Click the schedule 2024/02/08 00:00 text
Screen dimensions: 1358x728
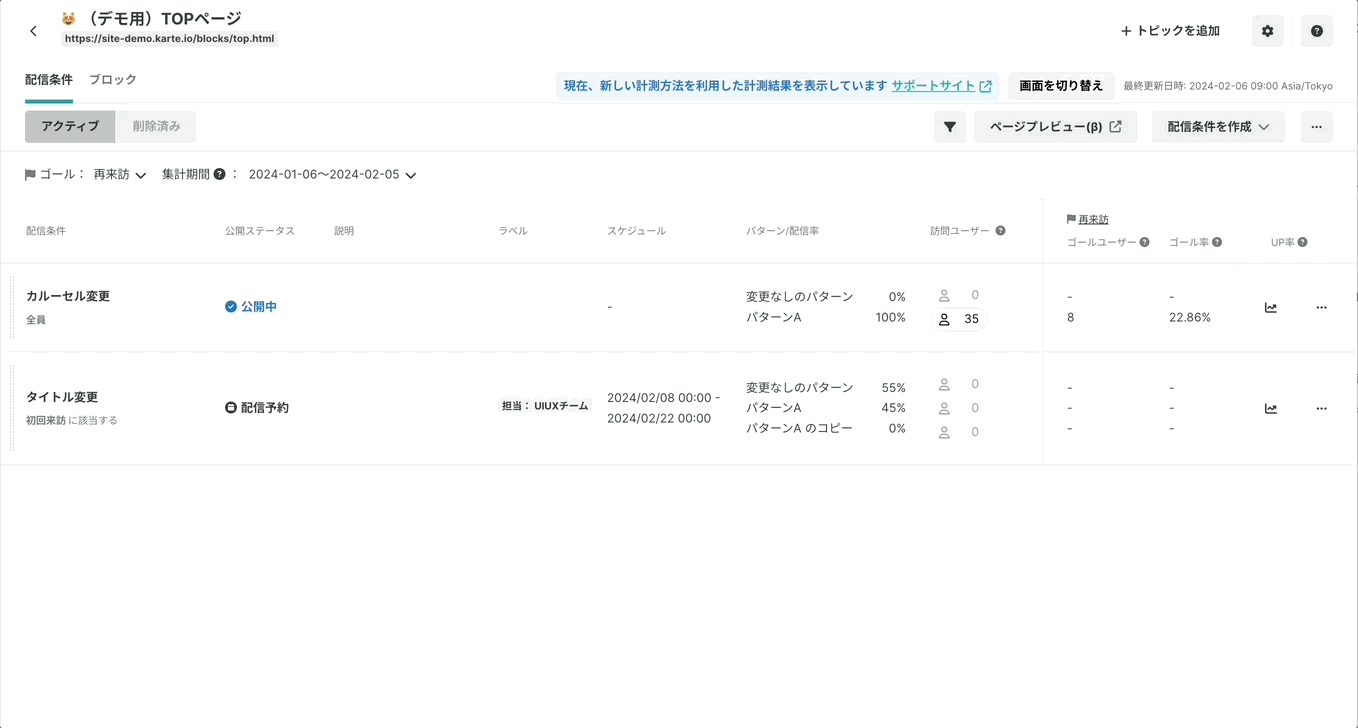pos(663,397)
